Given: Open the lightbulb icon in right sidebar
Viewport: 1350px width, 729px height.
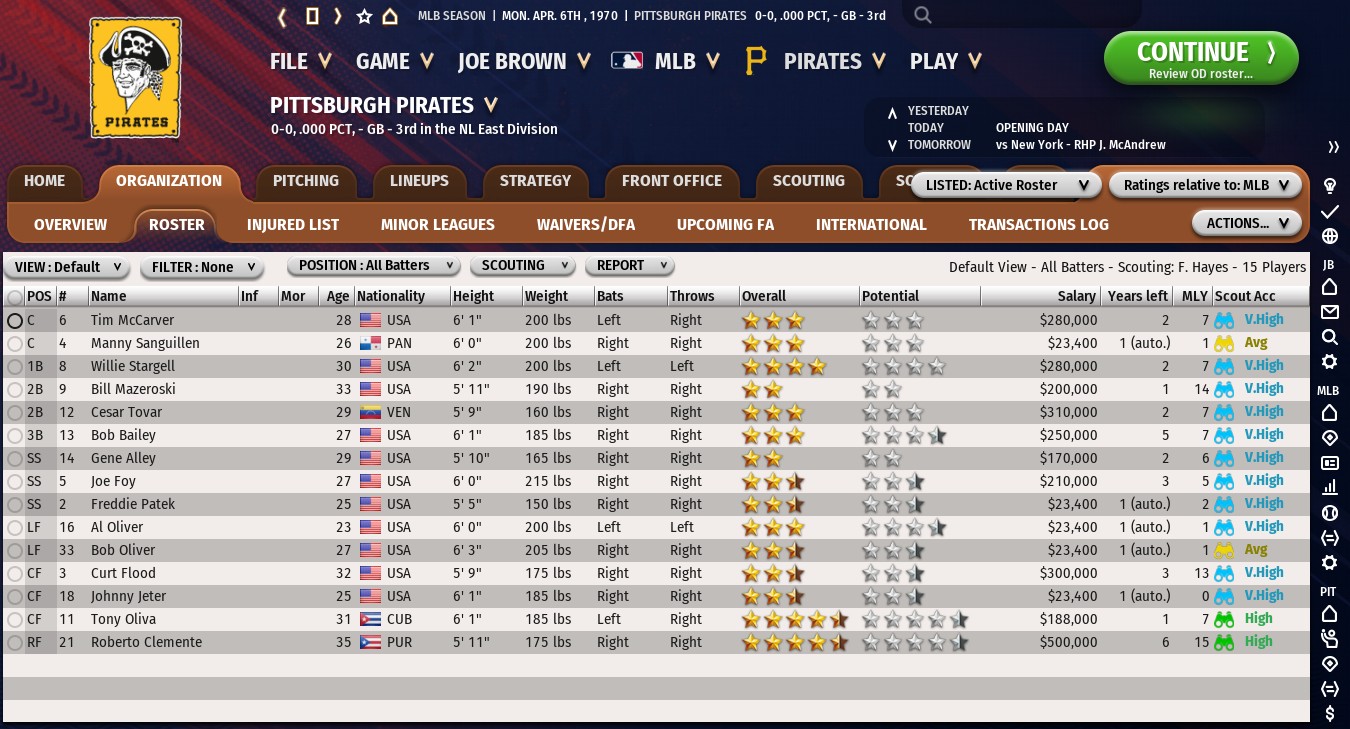Looking at the screenshot, I should coord(1330,186).
